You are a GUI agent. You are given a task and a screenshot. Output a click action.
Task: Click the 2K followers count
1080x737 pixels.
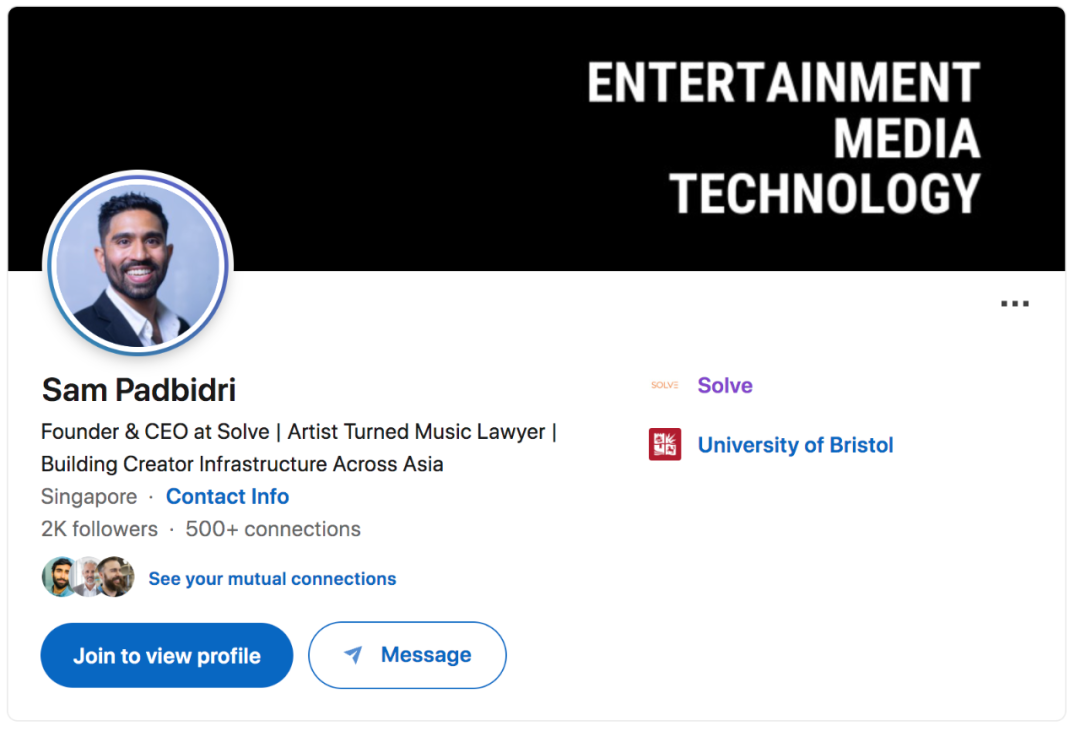pos(99,529)
